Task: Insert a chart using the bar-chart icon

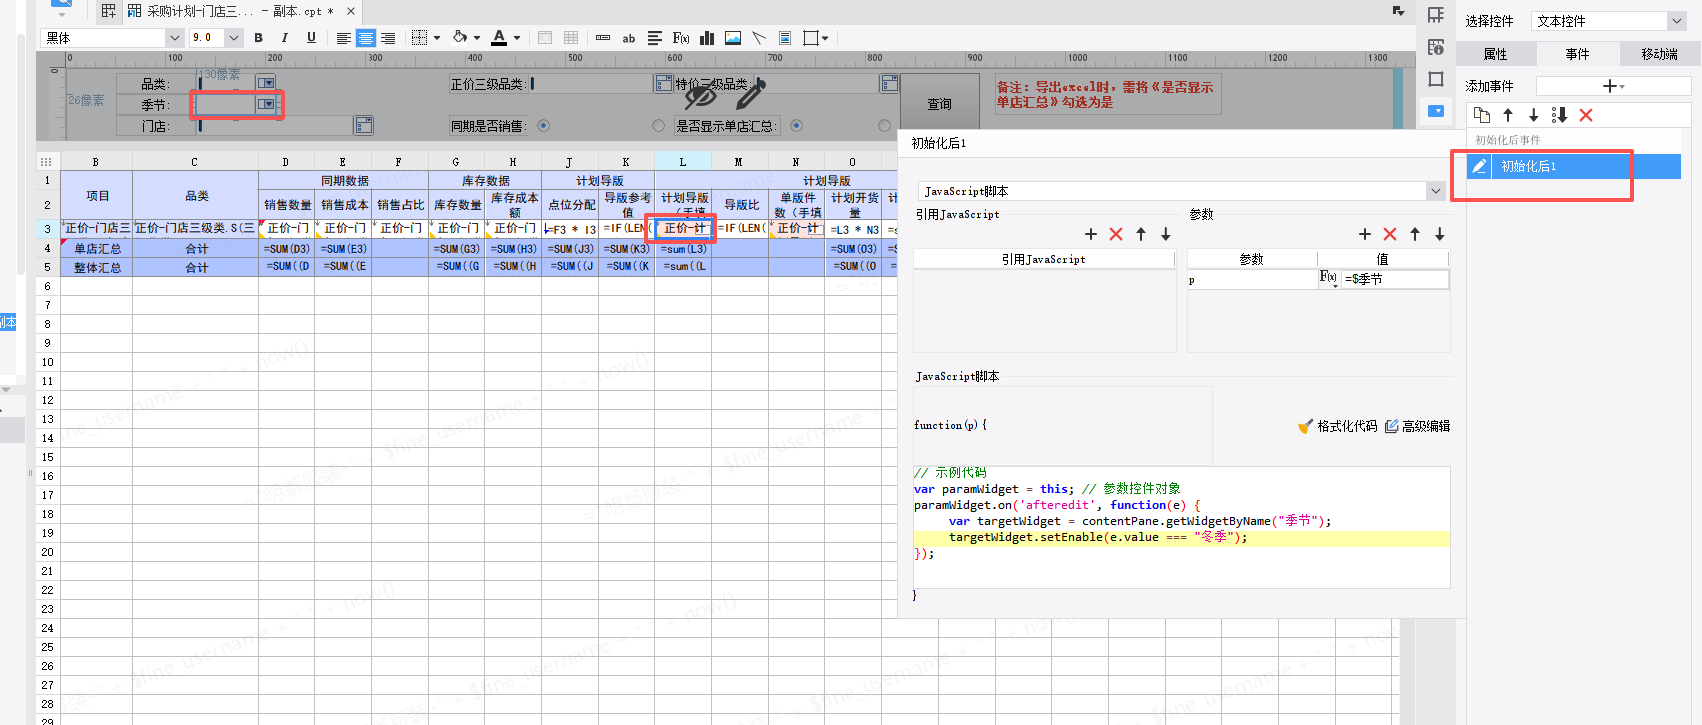Action: tap(707, 38)
